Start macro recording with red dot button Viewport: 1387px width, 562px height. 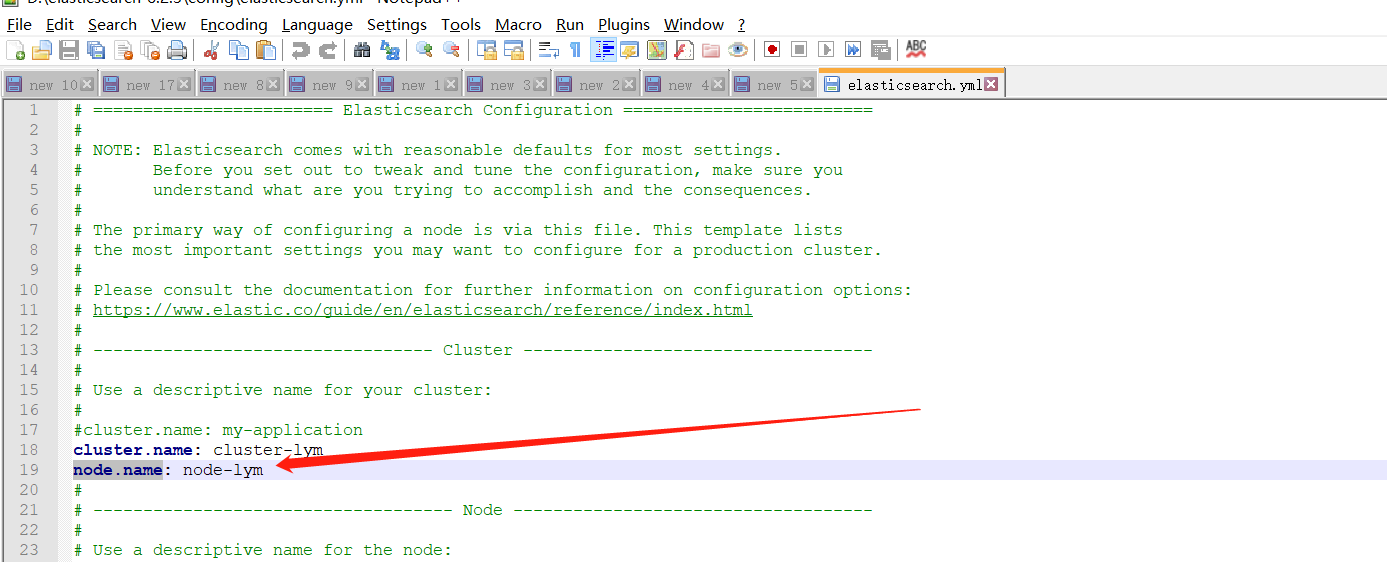[772, 49]
